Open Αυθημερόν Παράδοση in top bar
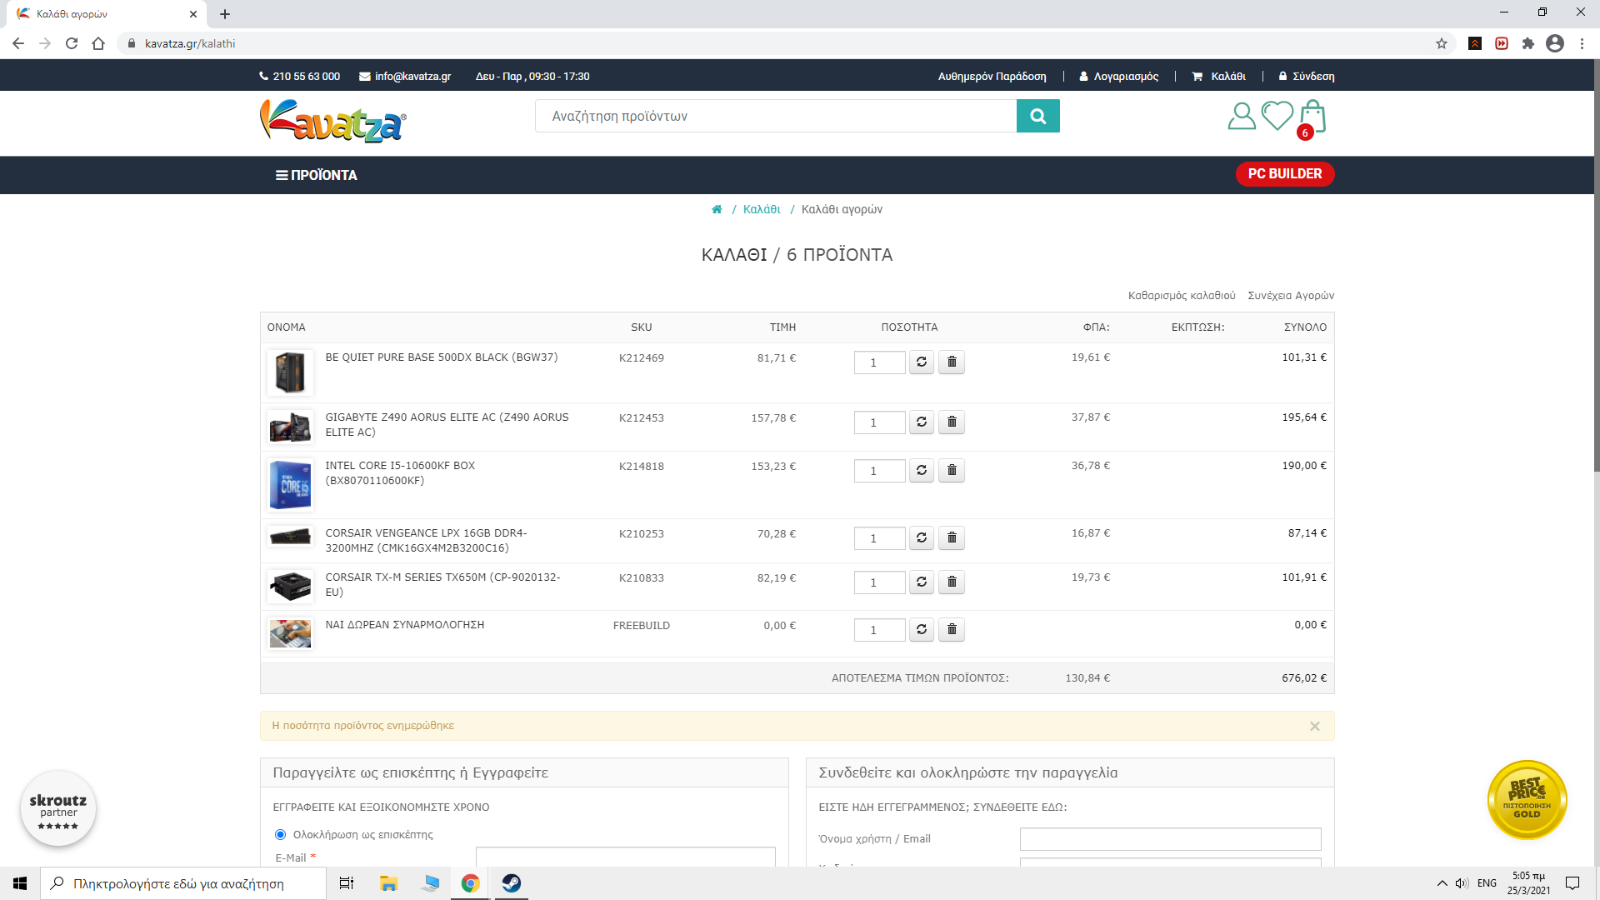Screen dimensions: 1600x900 click(992, 76)
